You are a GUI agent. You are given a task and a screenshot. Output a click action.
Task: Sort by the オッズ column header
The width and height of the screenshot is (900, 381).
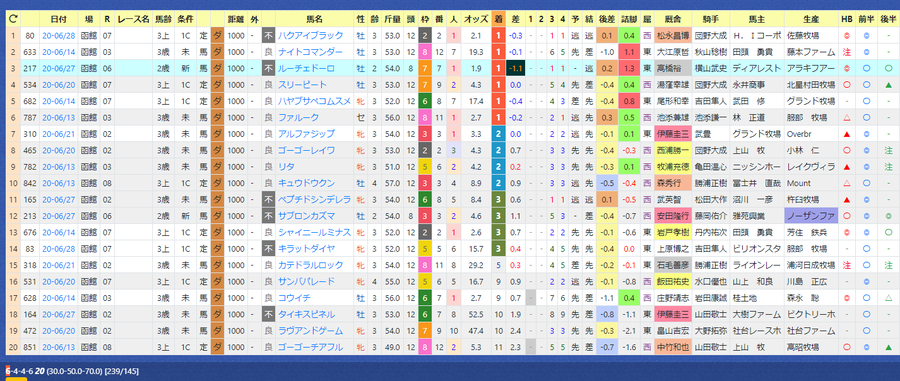[476, 18]
